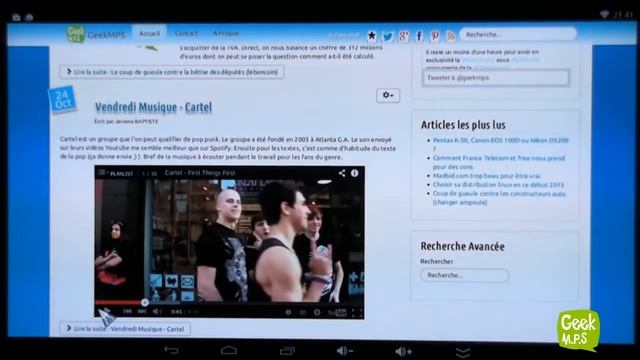Click the watch later clock icon
The height and width of the screenshot is (360, 640).
point(288,312)
